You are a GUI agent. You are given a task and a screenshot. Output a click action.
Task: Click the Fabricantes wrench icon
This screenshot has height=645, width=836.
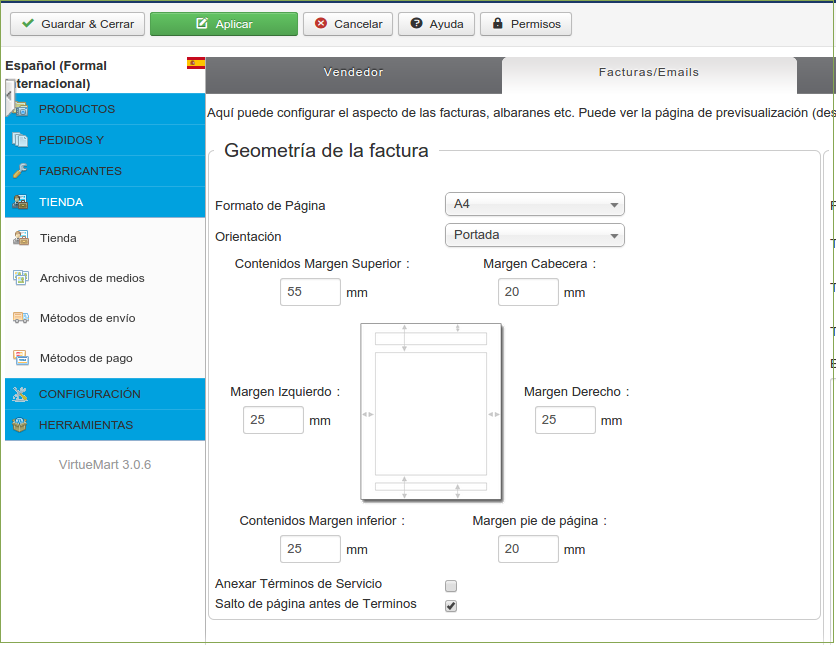coord(20,171)
